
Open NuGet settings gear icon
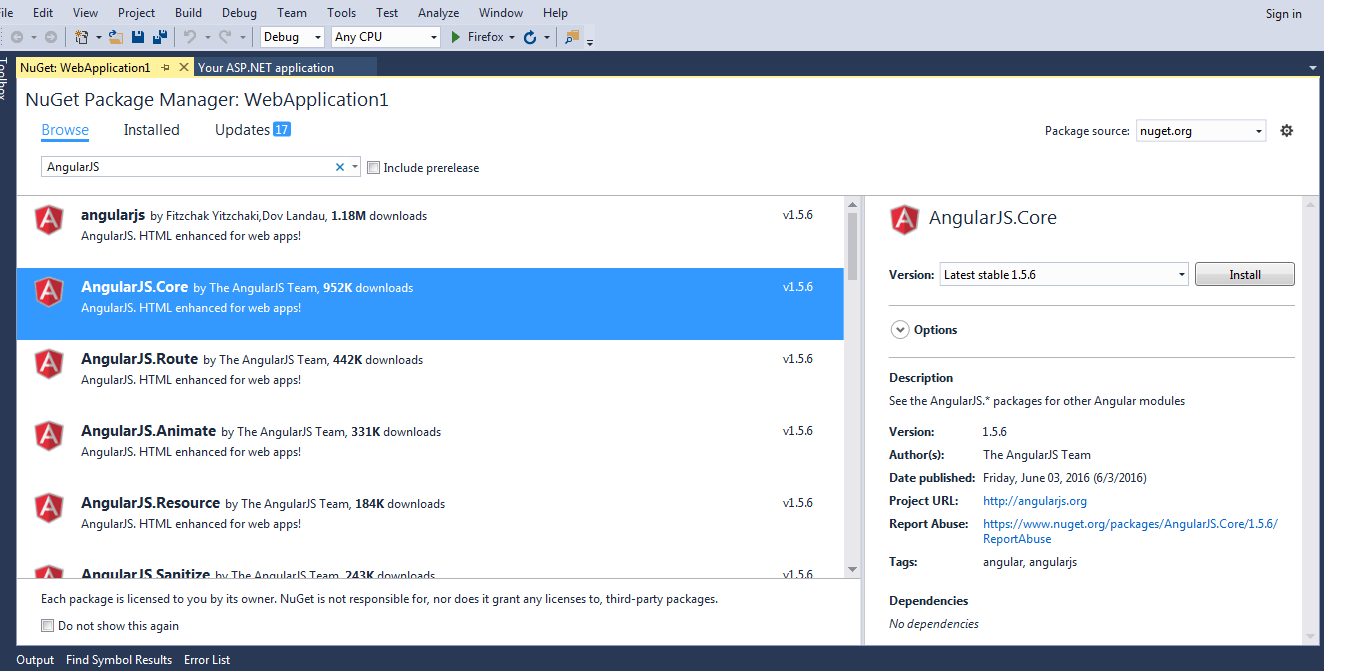coord(1287,130)
